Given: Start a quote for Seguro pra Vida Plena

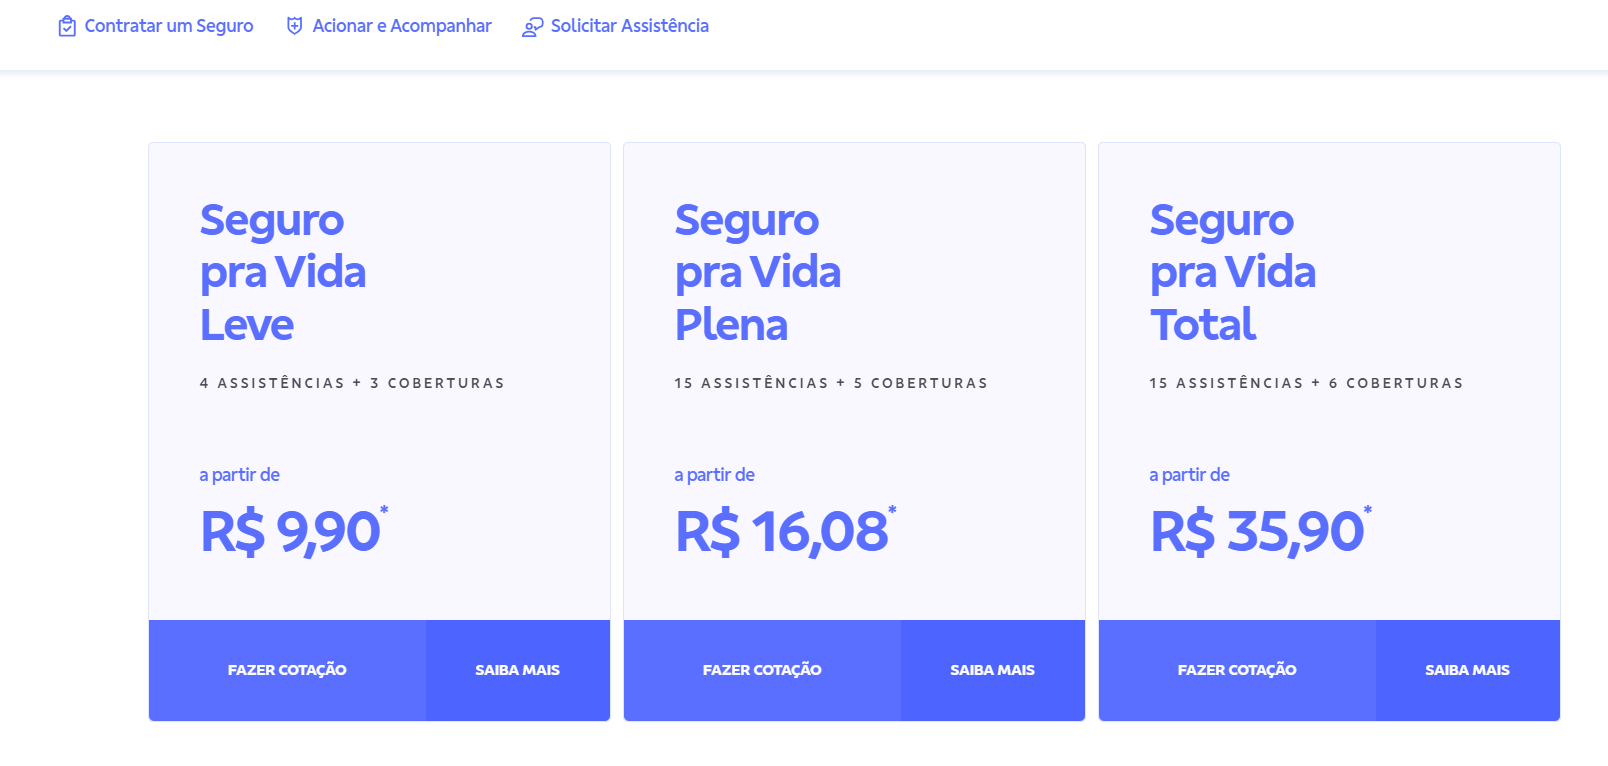Looking at the screenshot, I should coord(762,670).
